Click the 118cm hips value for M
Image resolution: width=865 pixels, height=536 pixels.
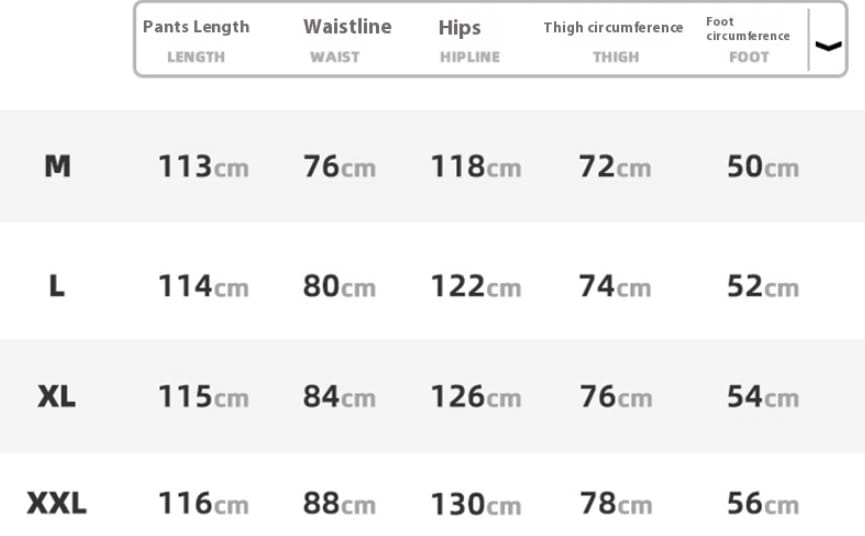476,167
